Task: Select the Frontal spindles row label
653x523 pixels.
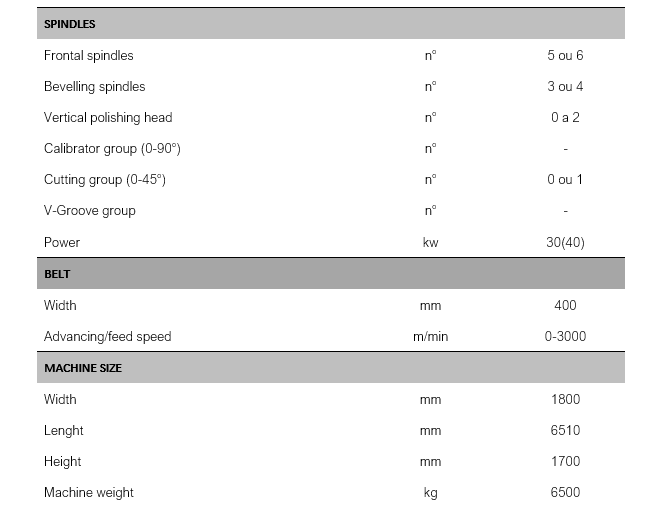Action: point(88,55)
